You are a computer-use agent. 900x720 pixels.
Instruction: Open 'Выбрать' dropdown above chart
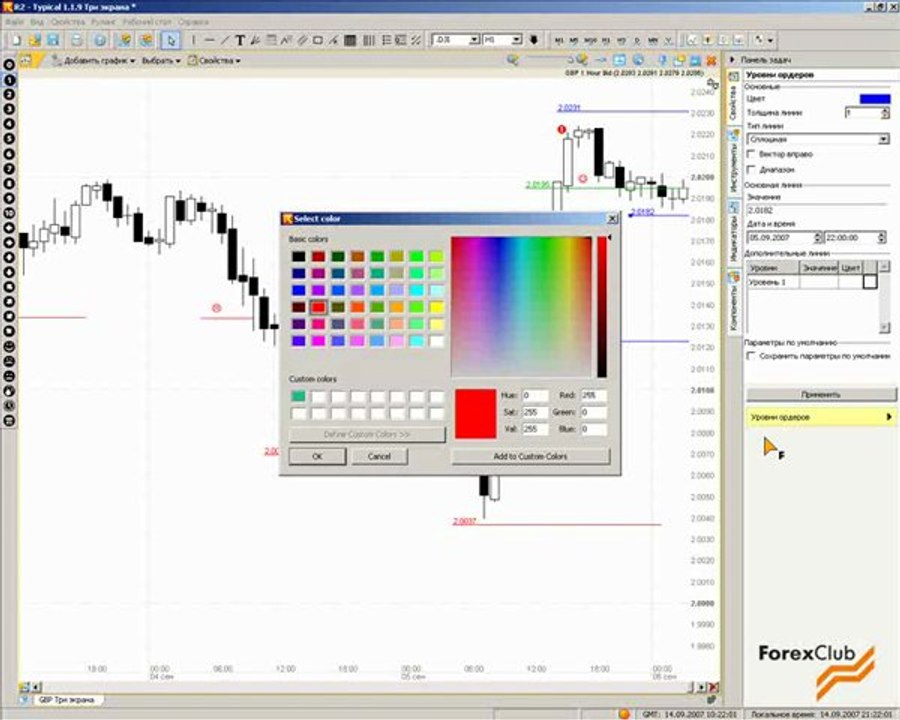[161, 60]
